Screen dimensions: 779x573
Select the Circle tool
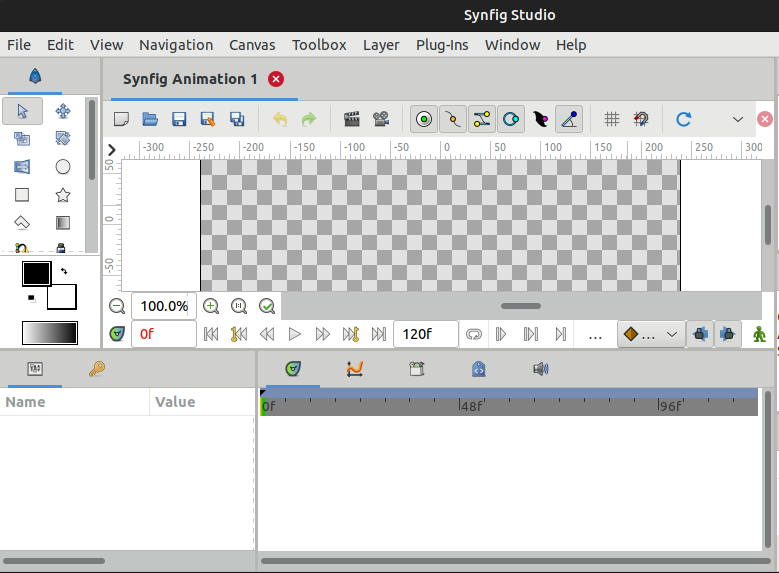coord(63,166)
